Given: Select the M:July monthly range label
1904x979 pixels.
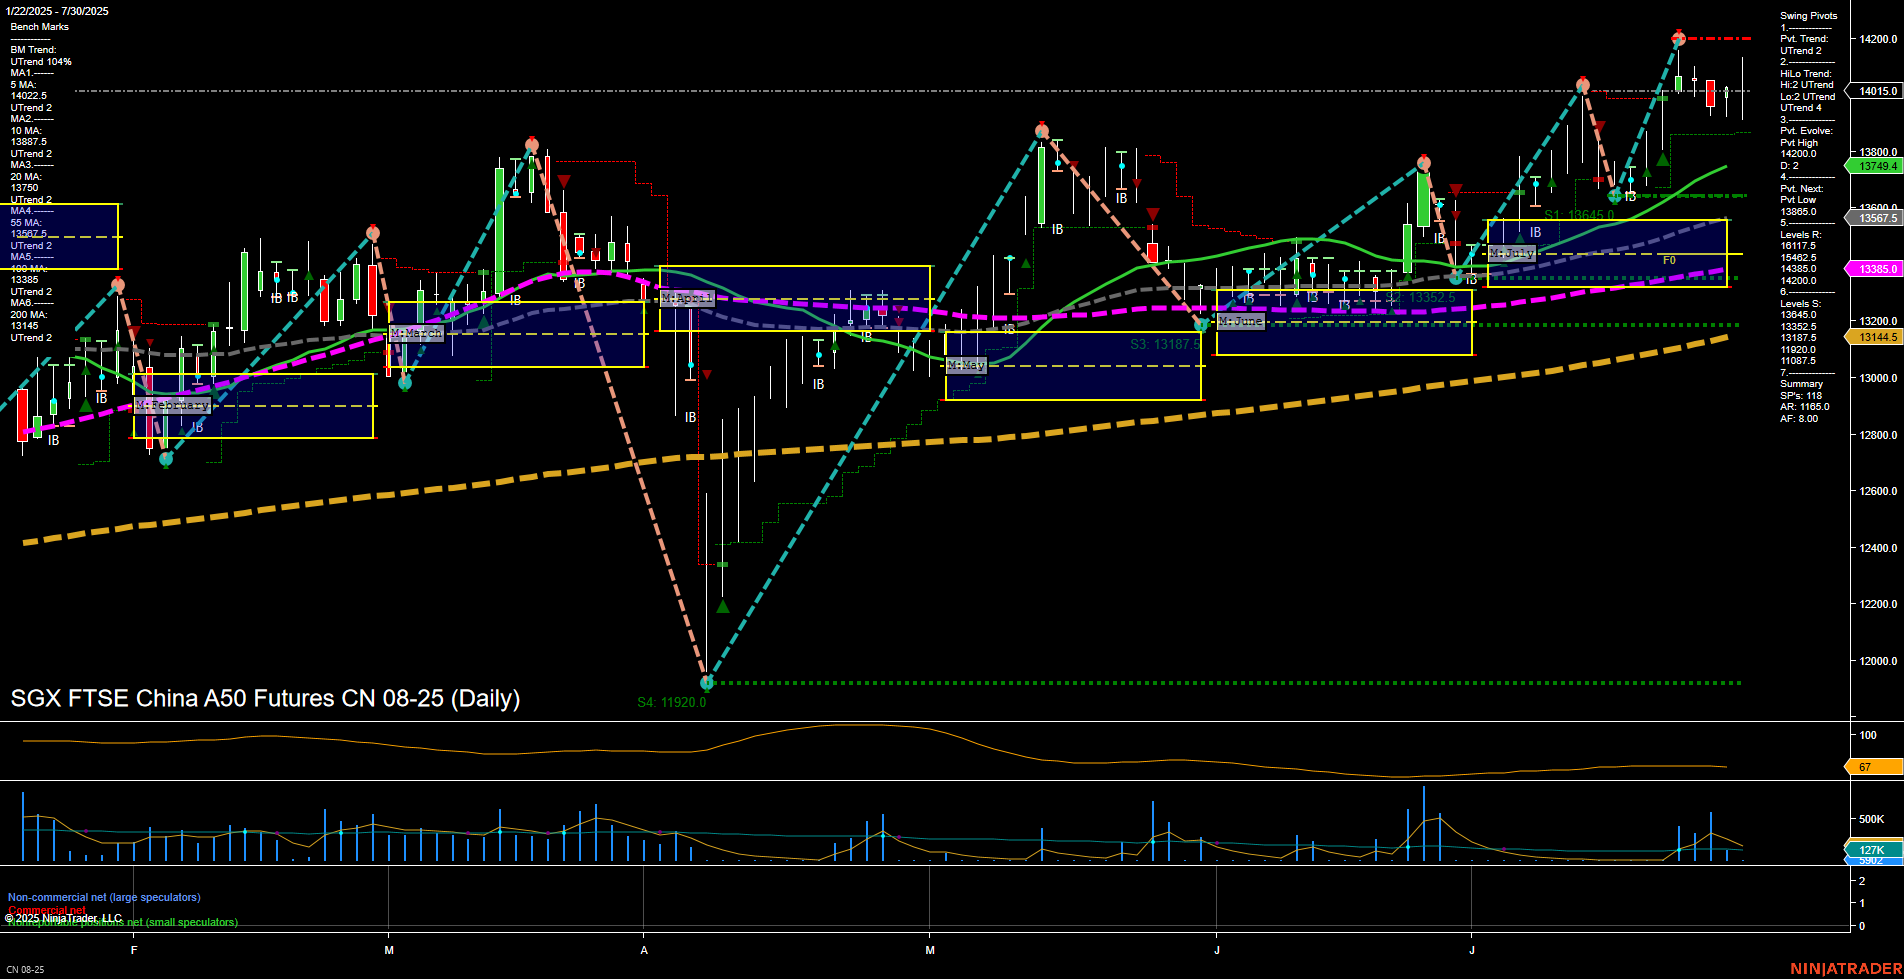Looking at the screenshot, I should tap(1511, 253).
